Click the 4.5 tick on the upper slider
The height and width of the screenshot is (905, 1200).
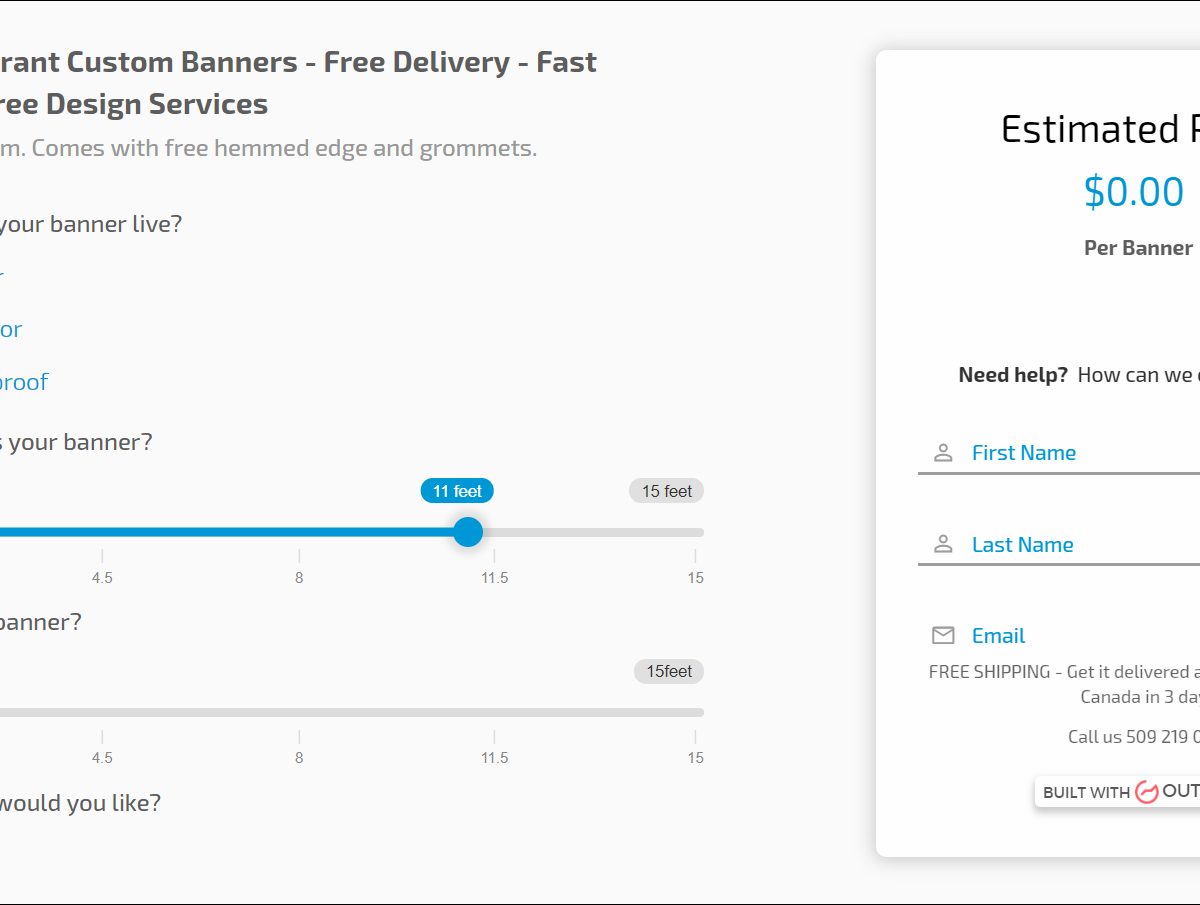click(x=102, y=558)
